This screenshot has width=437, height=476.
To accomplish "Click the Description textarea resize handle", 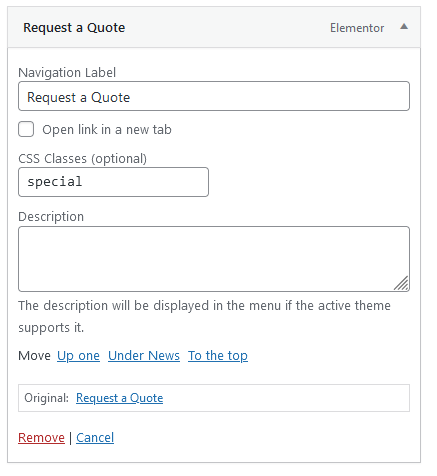I will [401, 283].
